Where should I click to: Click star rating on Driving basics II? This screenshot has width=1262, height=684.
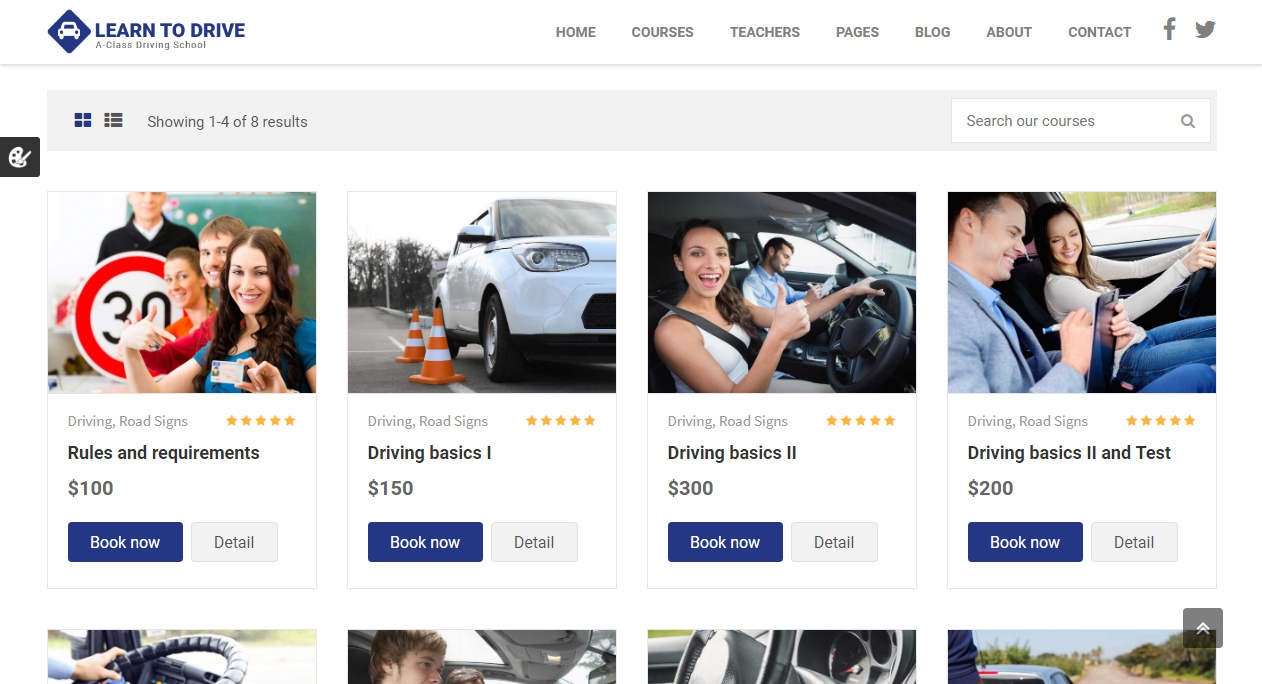(x=860, y=421)
